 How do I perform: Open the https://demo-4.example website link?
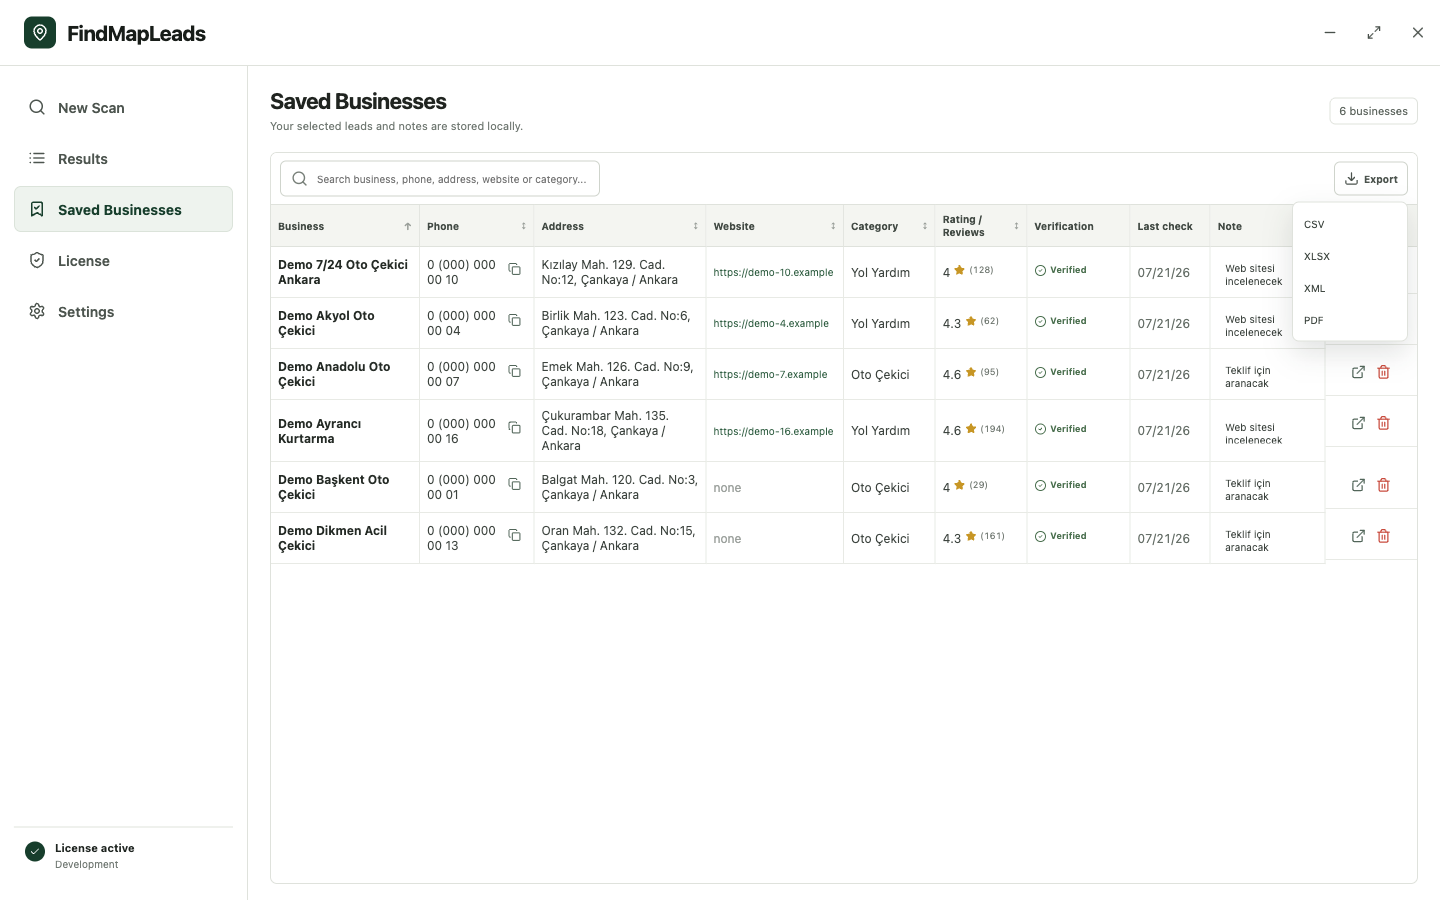click(771, 323)
